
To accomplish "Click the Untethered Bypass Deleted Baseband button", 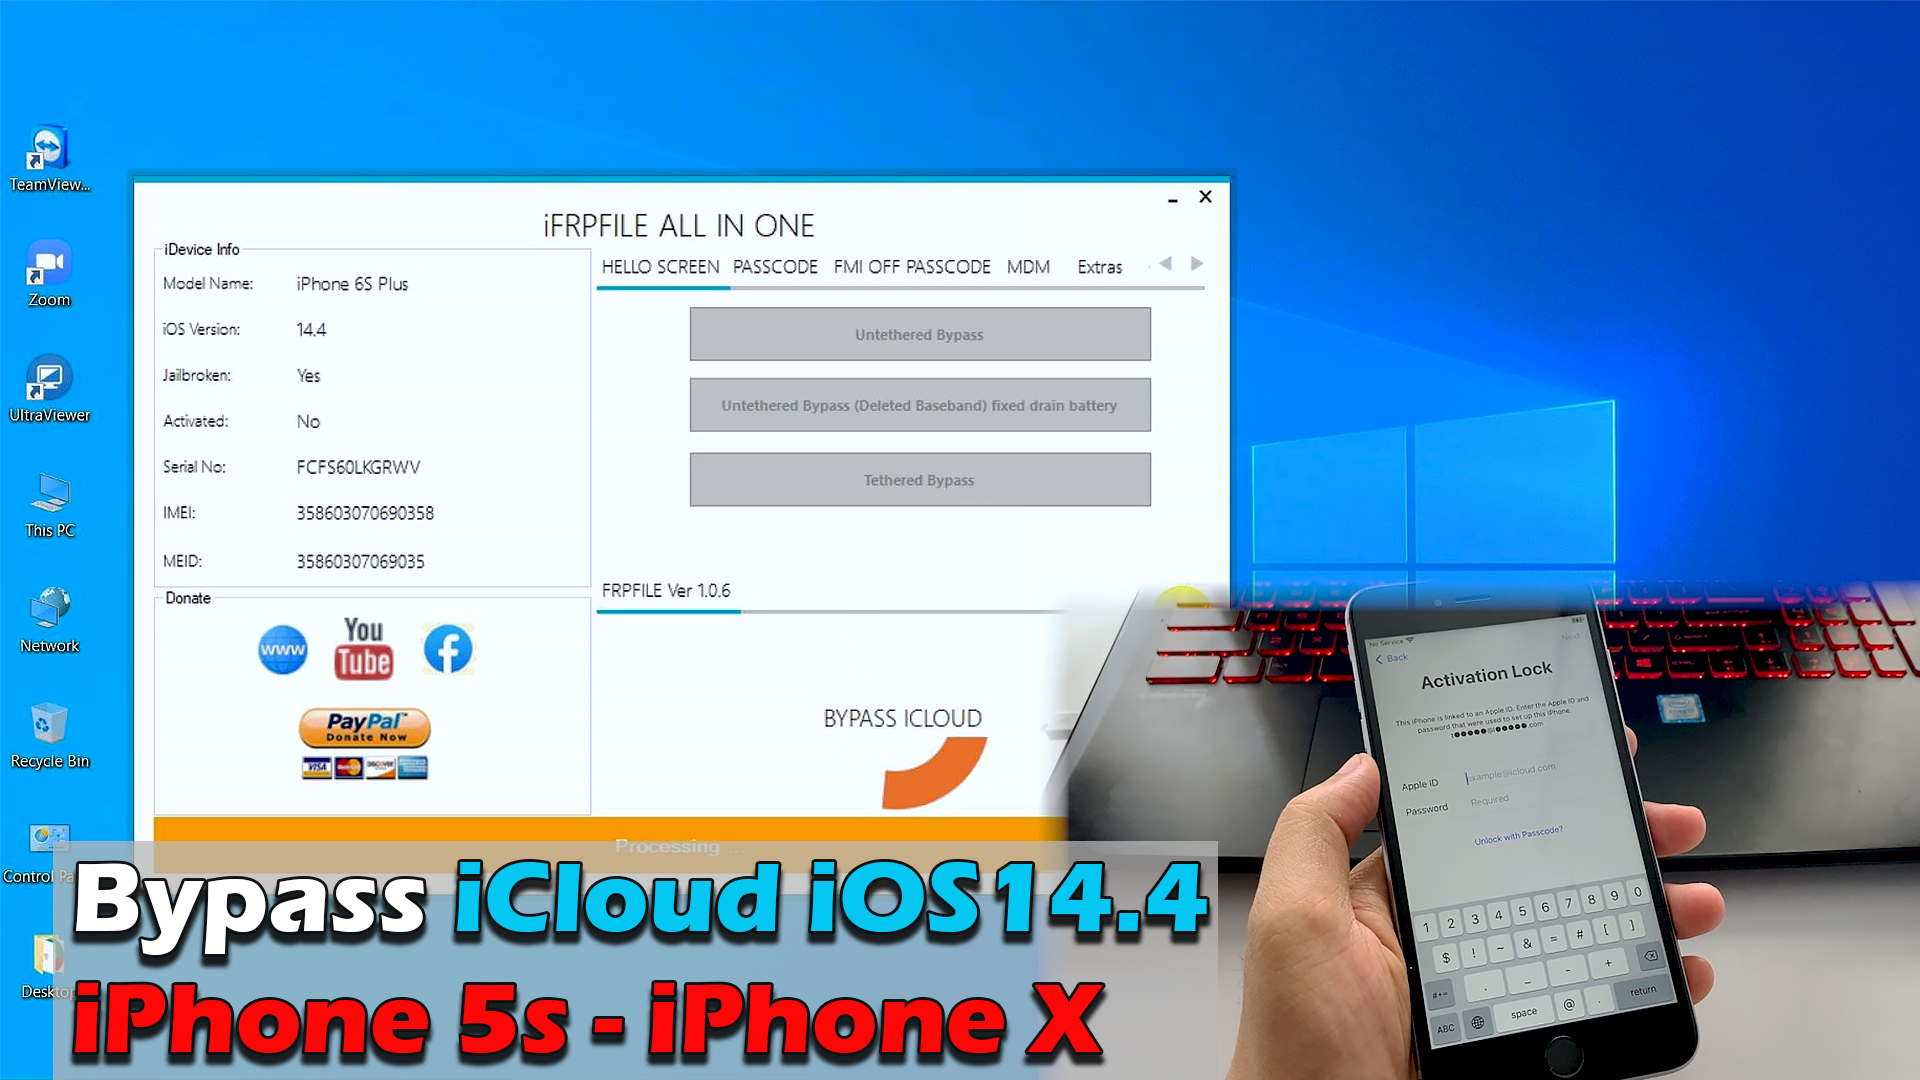I will (919, 405).
